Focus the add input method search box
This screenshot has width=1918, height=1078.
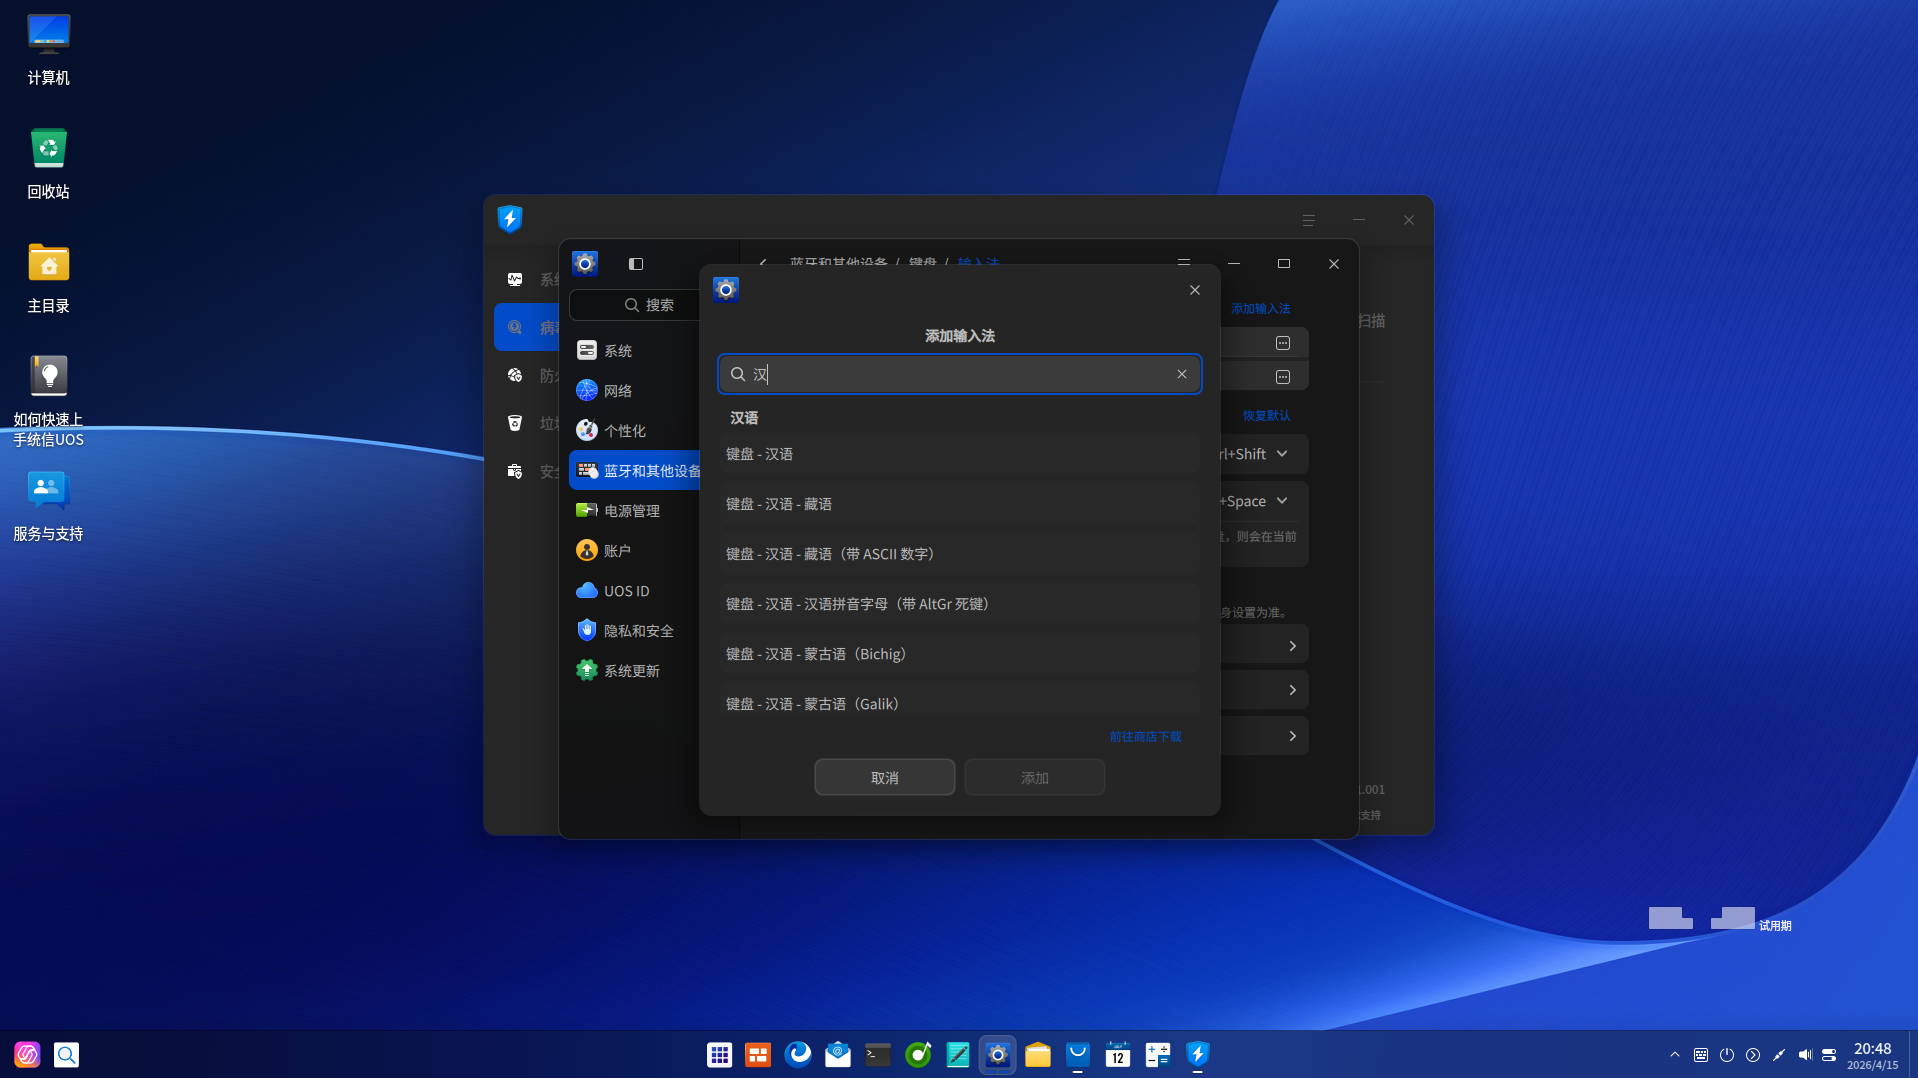958,374
